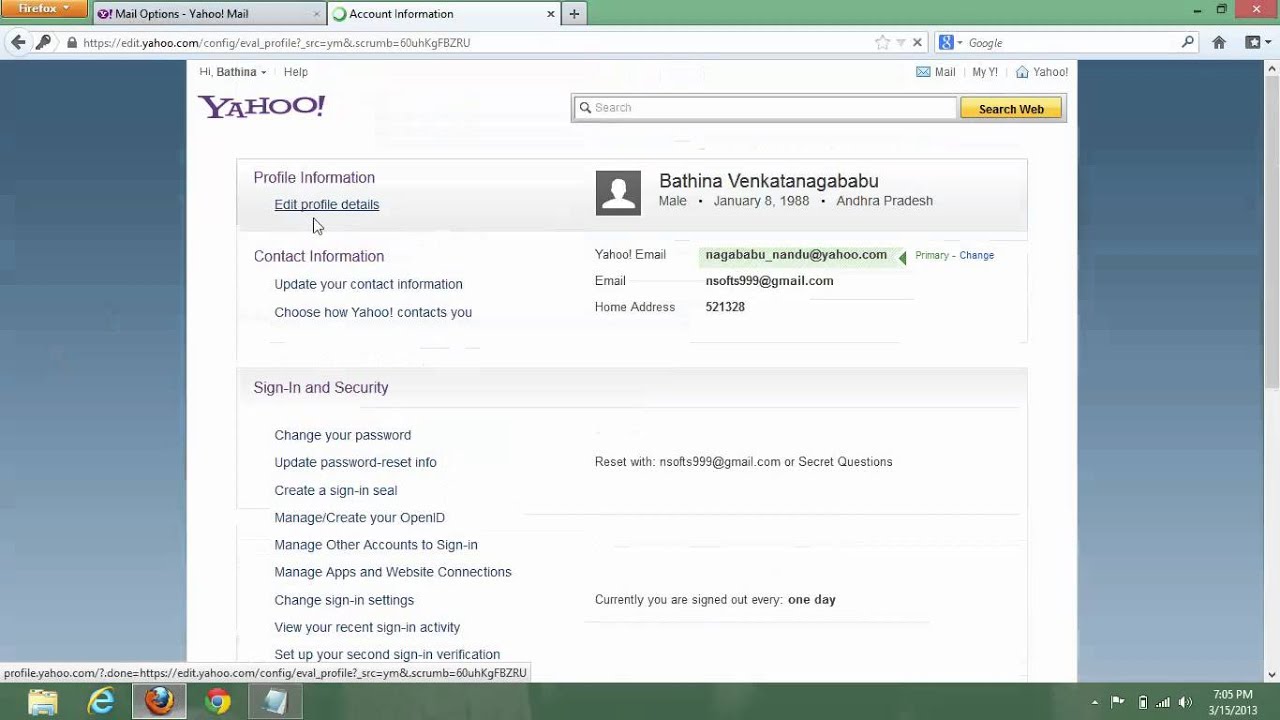Image resolution: width=1280 pixels, height=720 pixels.
Task: Open Create a sign-in seal
Action: pos(336,490)
